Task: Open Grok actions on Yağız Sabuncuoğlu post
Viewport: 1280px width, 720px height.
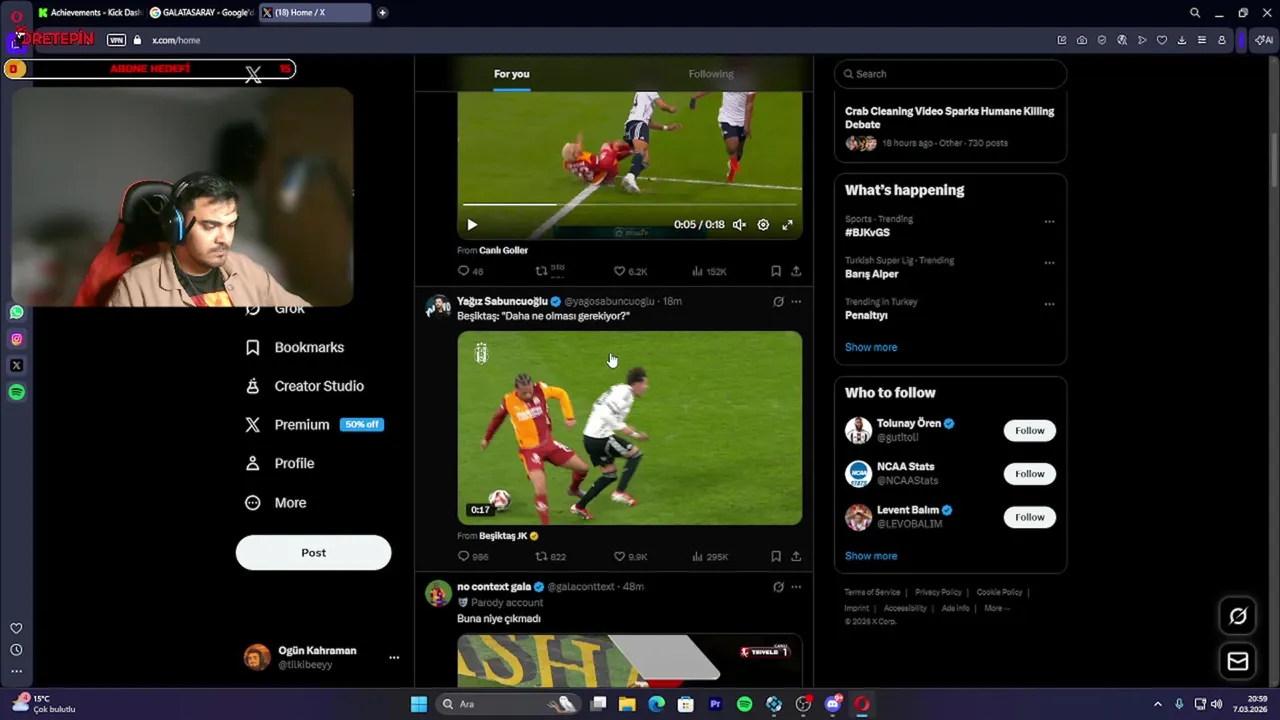Action: point(778,301)
